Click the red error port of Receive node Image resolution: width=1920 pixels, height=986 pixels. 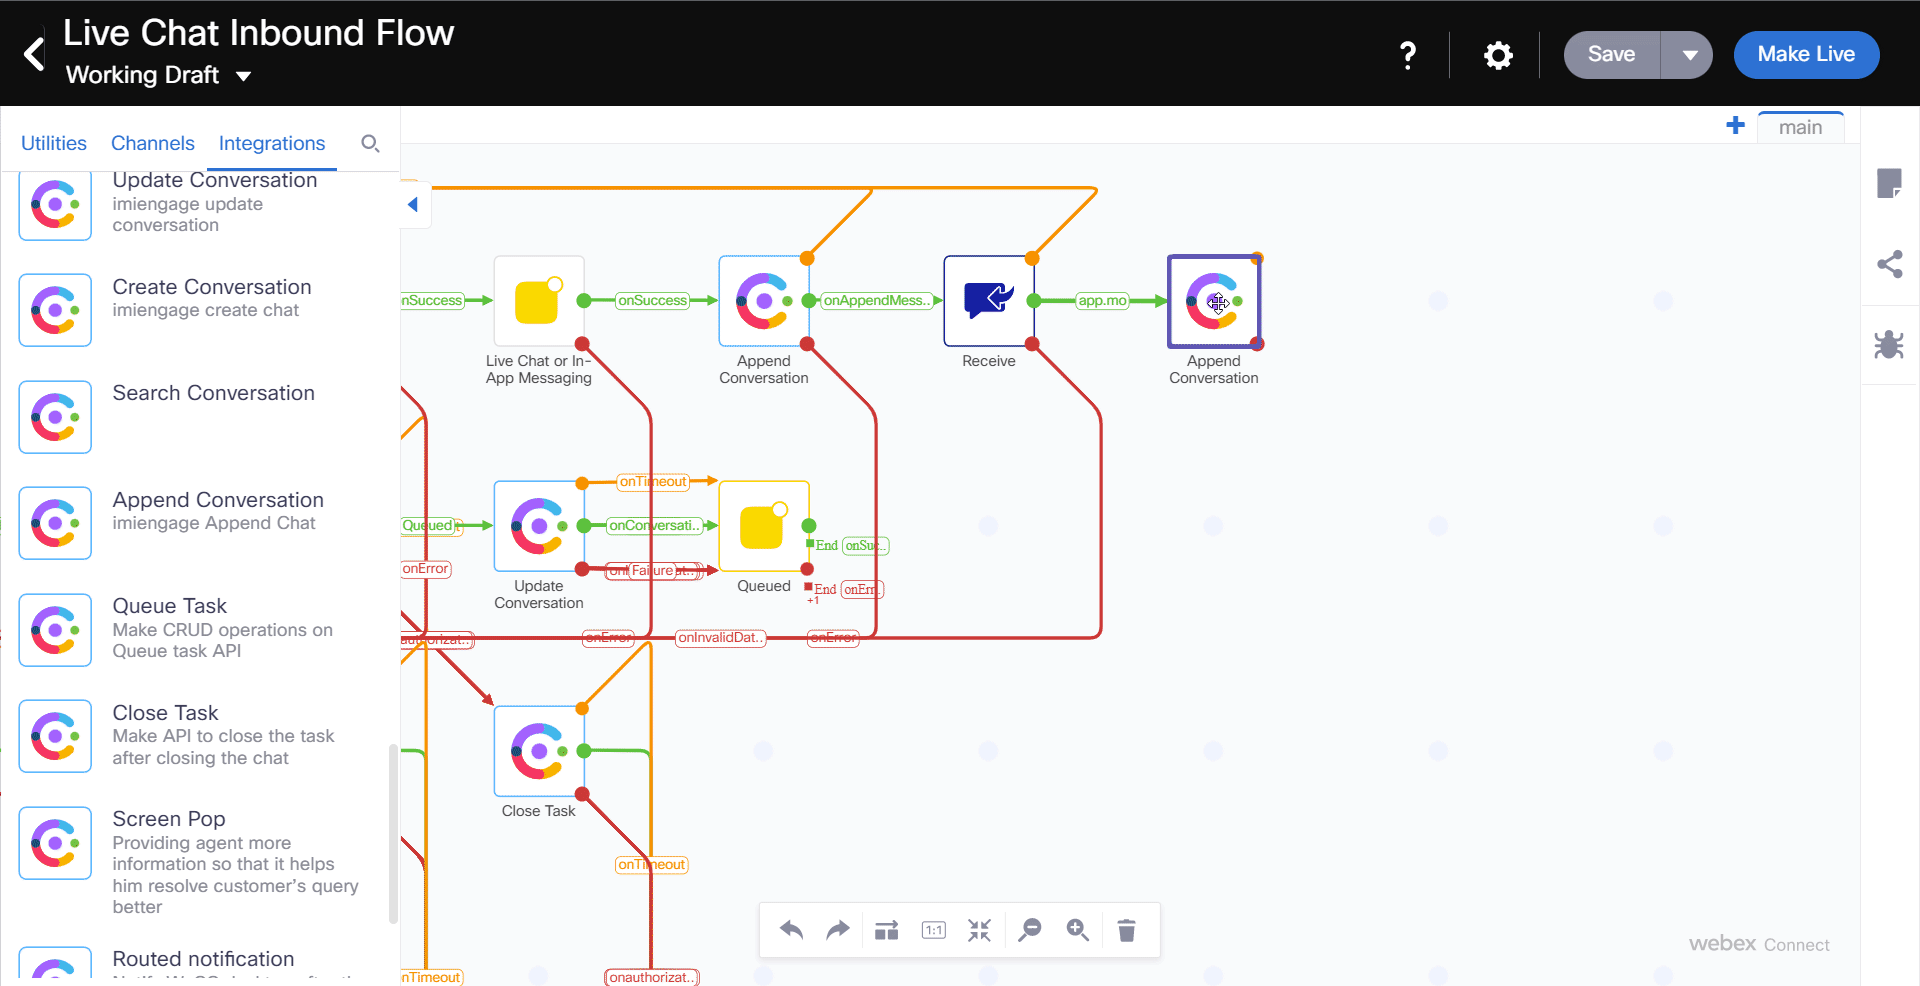pyautogui.click(x=1032, y=344)
